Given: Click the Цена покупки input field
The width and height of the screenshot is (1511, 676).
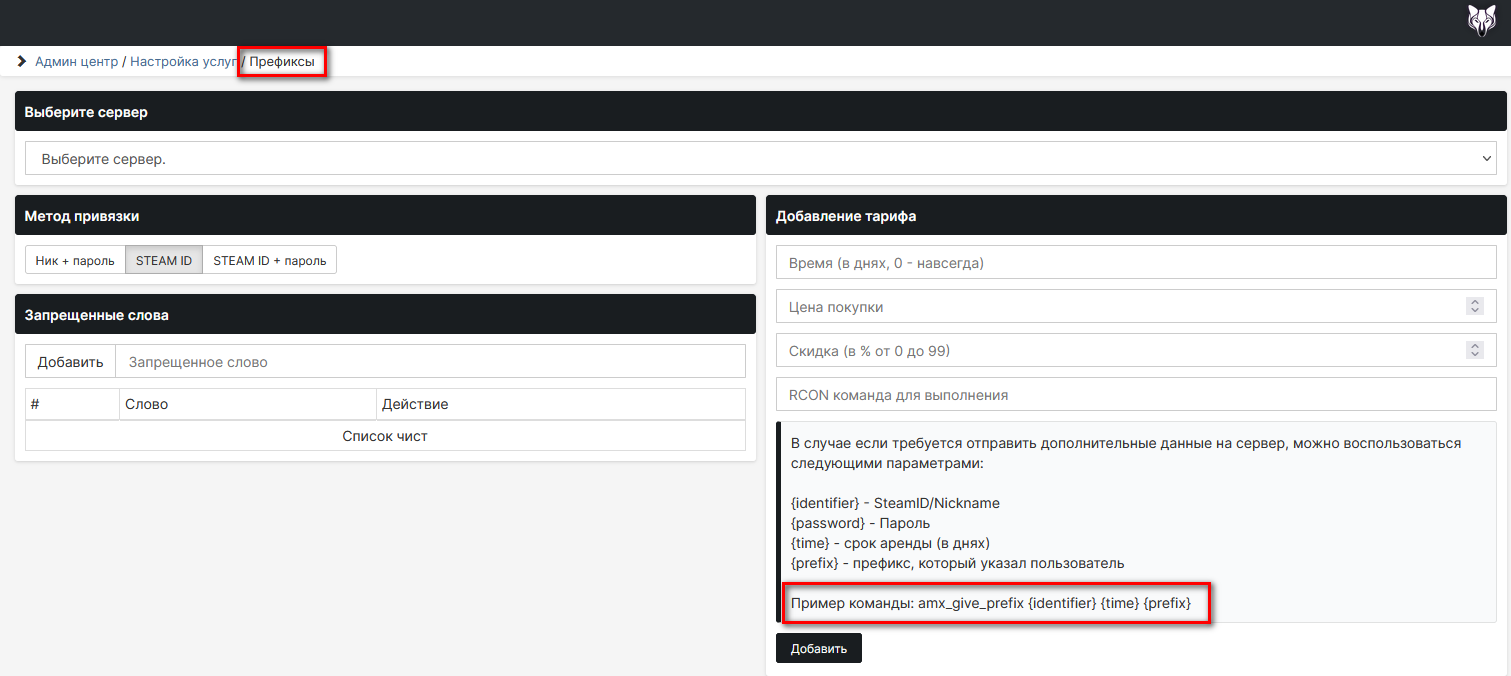Looking at the screenshot, I should [1136, 307].
